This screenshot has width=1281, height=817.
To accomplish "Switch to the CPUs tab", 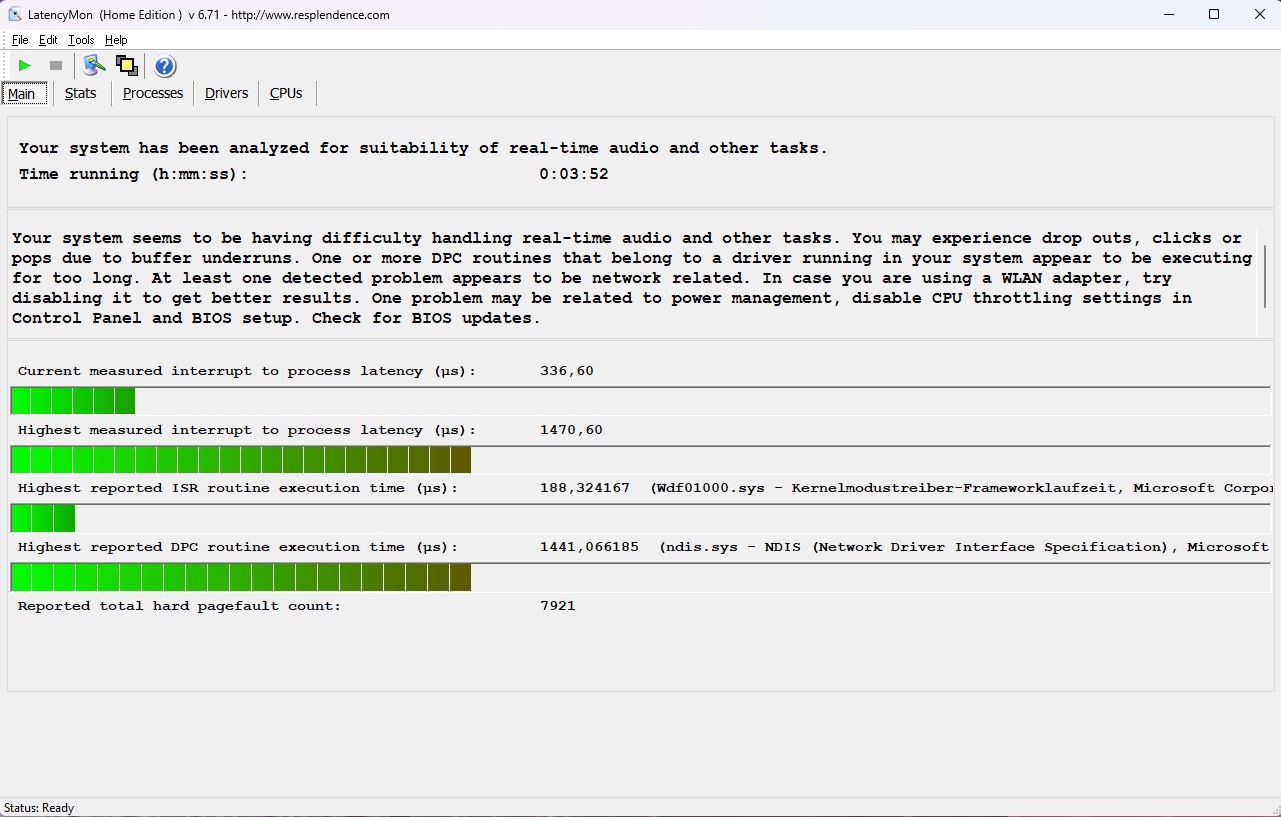I will (x=286, y=93).
